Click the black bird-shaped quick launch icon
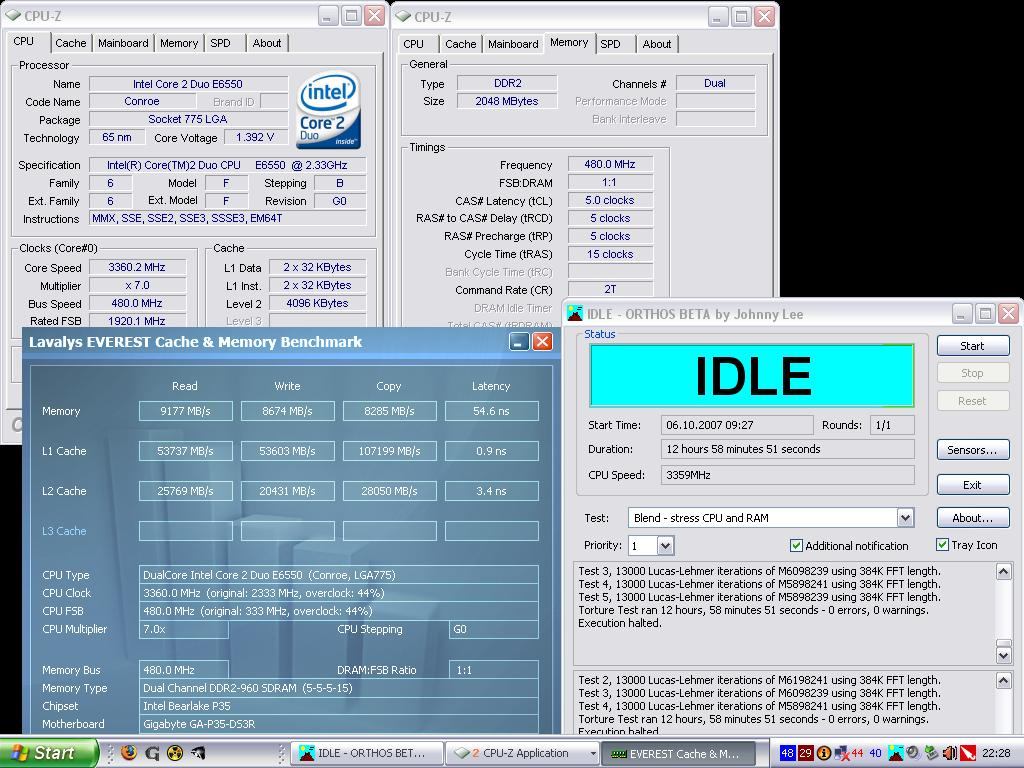The image size is (1024, 768). click(x=197, y=753)
